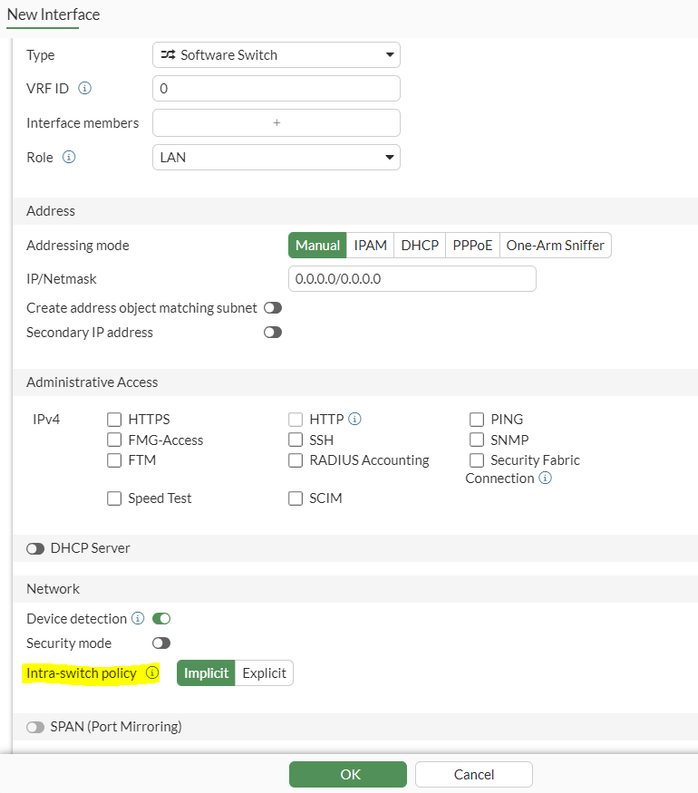Enable SPAN (Port Mirroring) toggle
Viewport: 698px width, 793px height.
36,727
